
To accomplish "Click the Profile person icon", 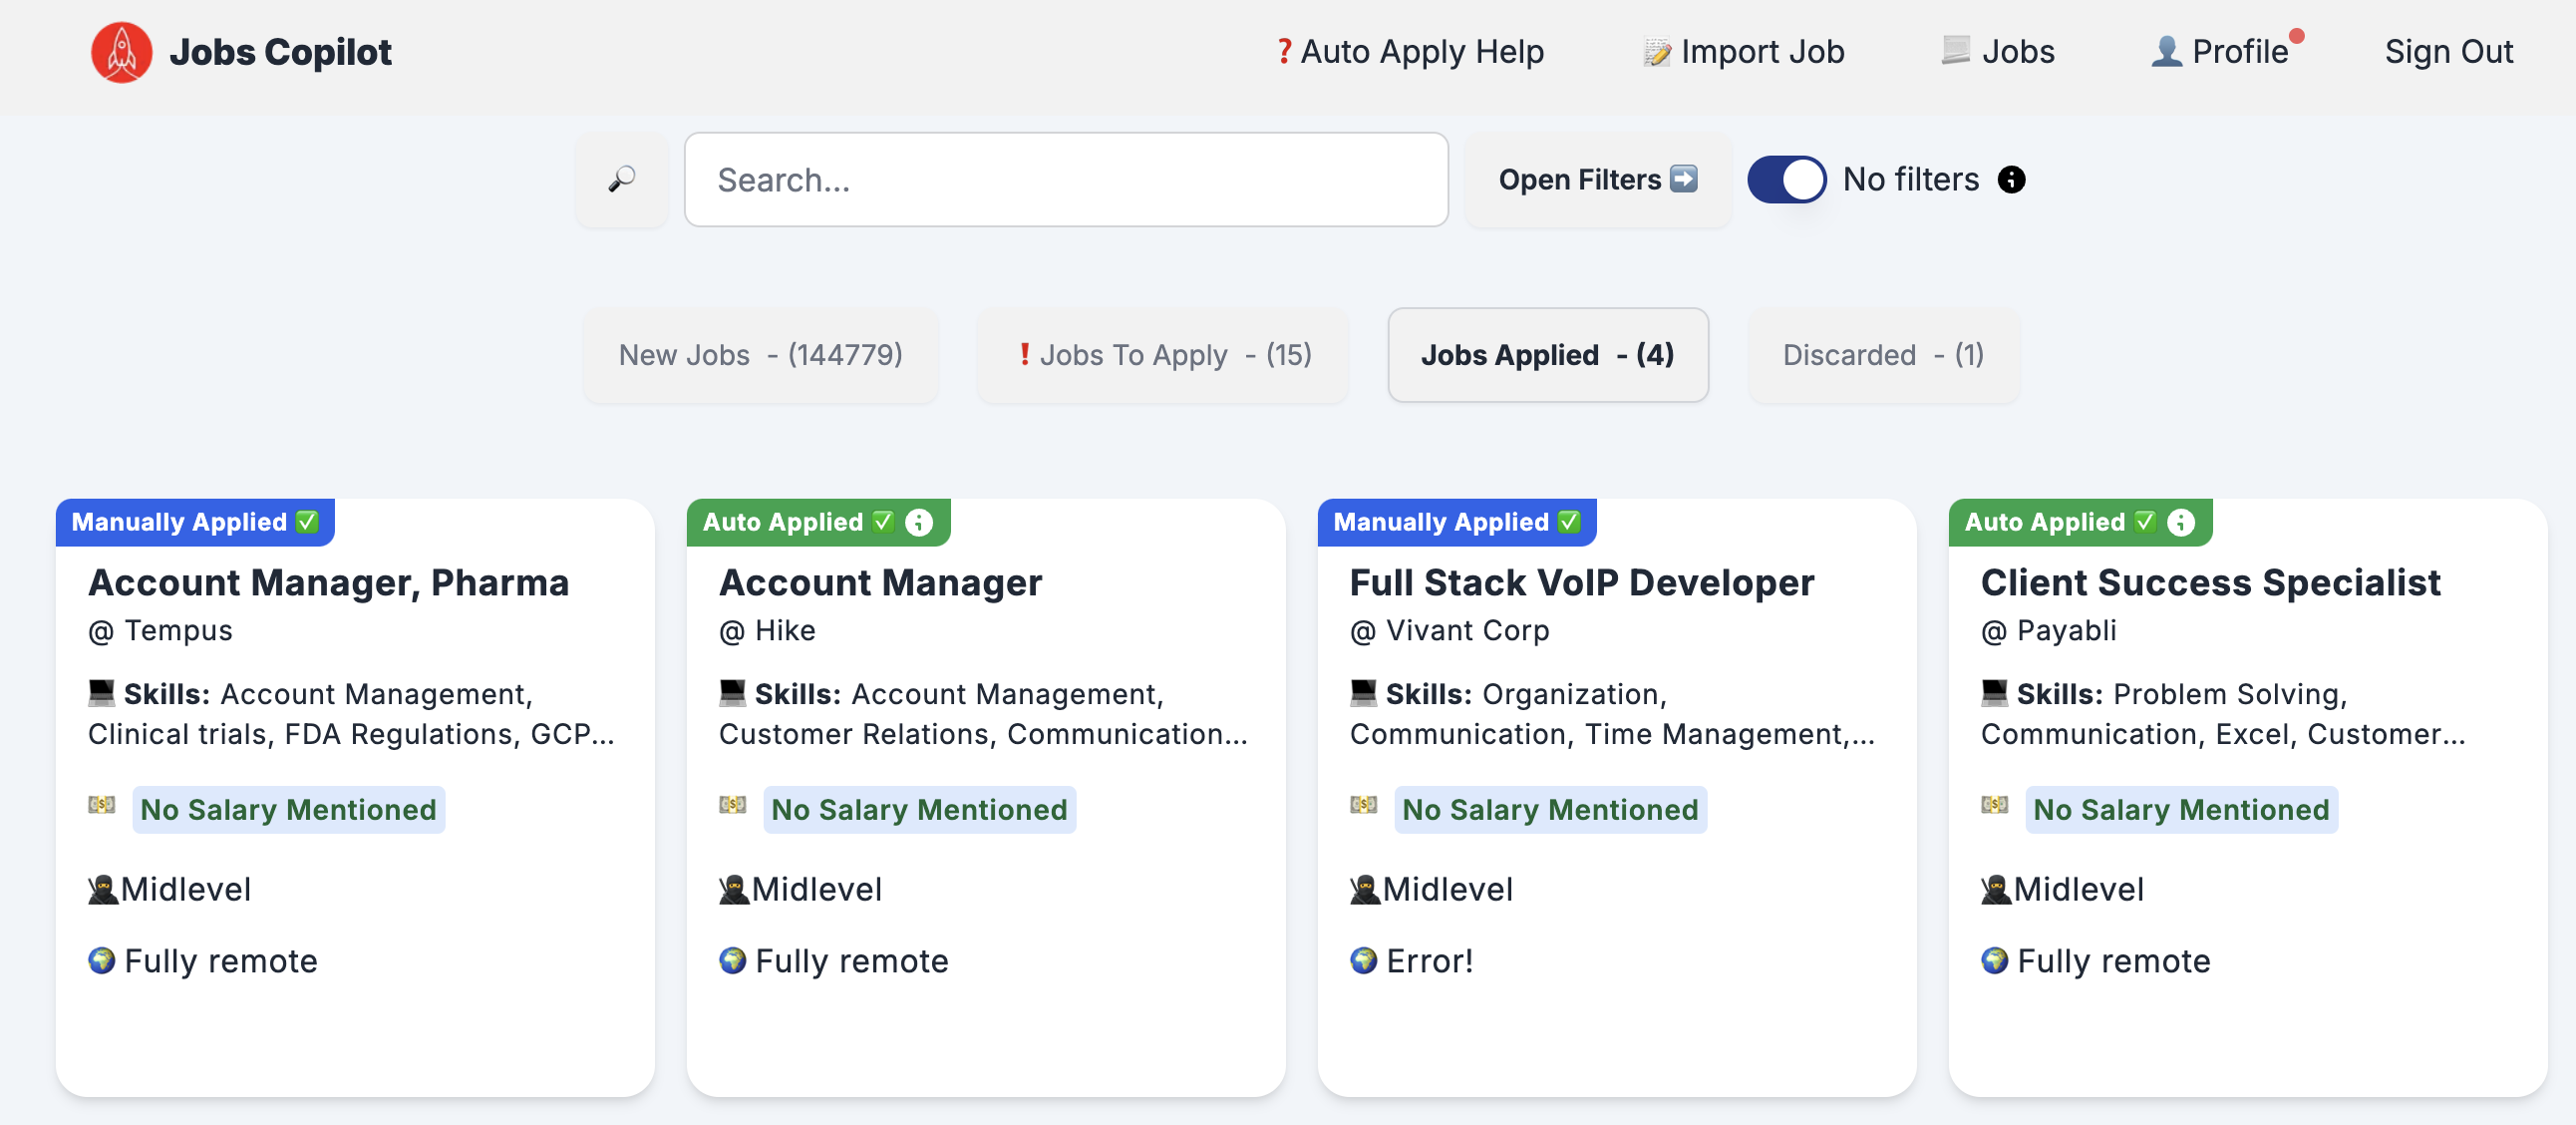I will point(2165,52).
